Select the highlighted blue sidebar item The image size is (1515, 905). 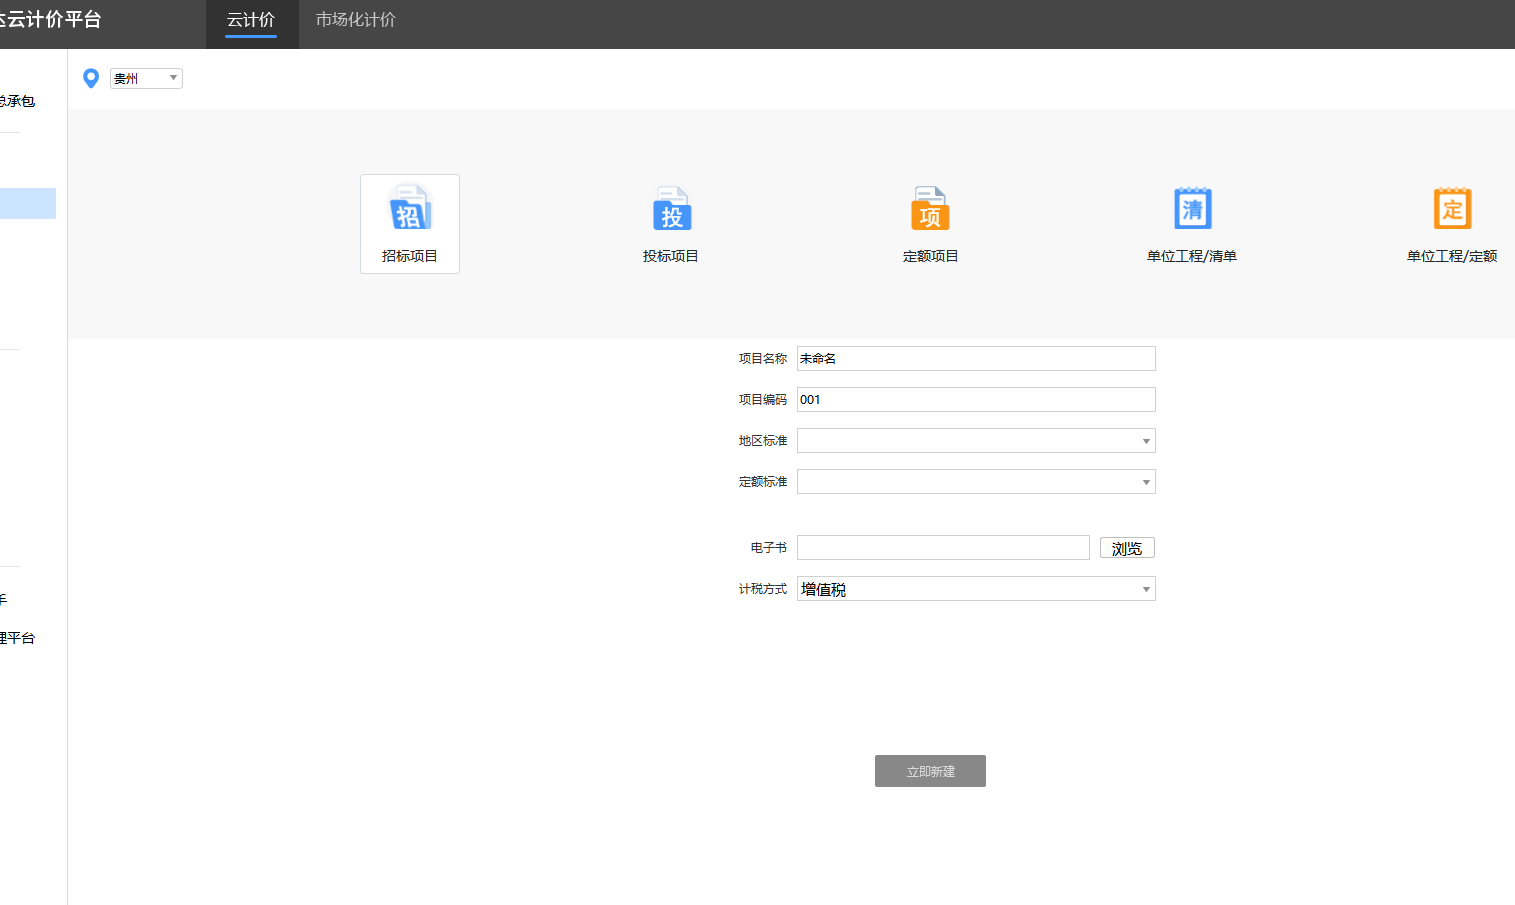[x=28, y=203]
